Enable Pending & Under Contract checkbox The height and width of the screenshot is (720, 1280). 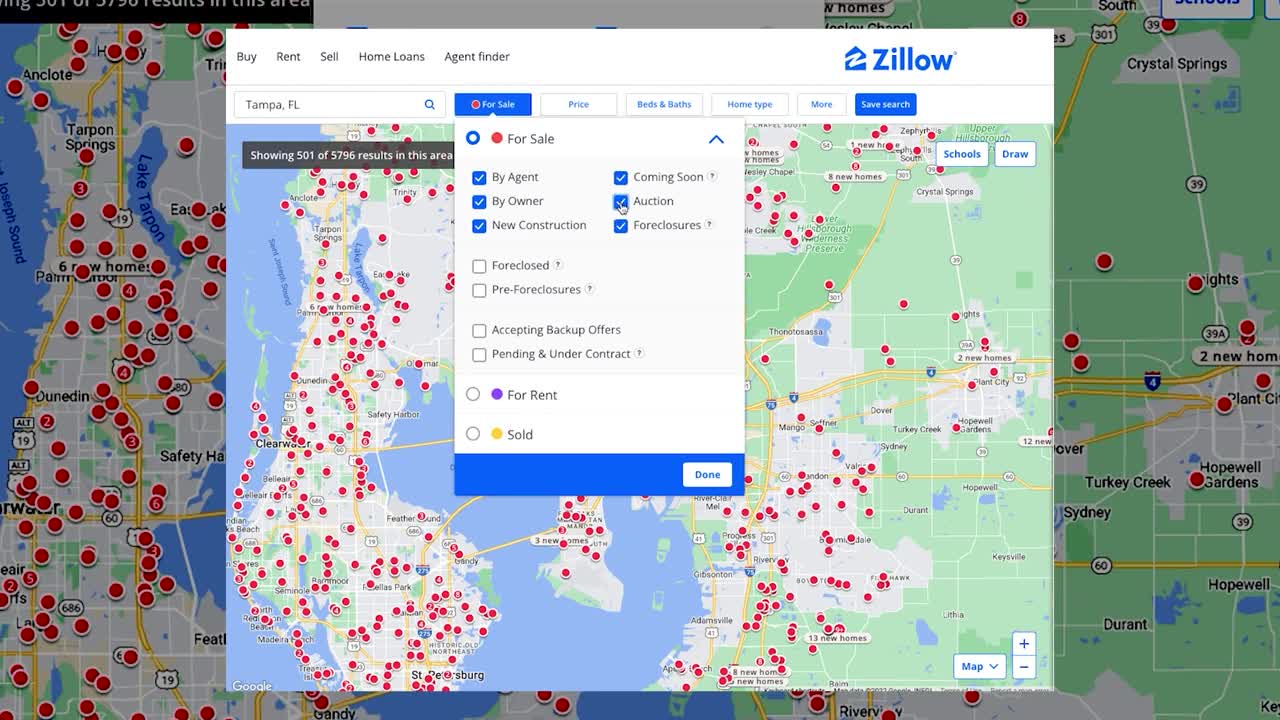click(479, 354)
